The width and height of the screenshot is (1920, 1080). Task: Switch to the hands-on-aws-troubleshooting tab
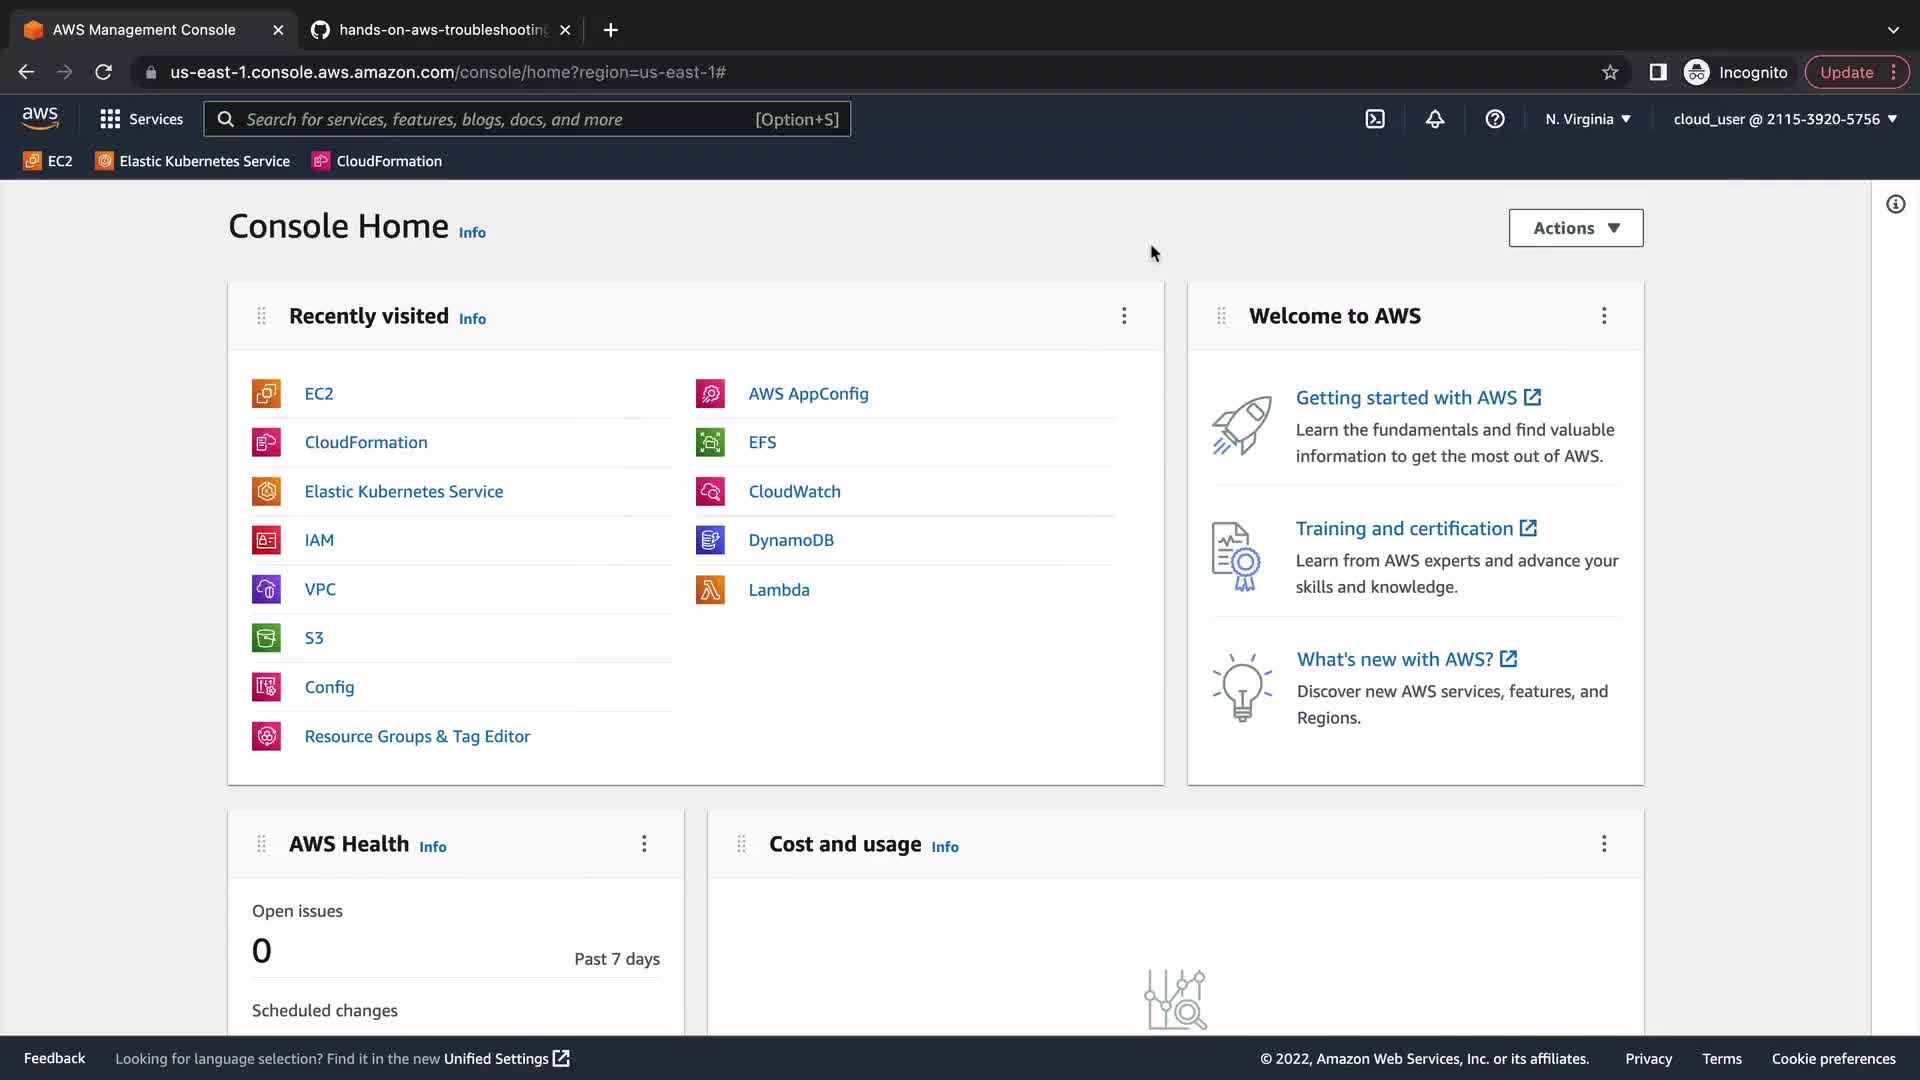(x=440, y=30)
